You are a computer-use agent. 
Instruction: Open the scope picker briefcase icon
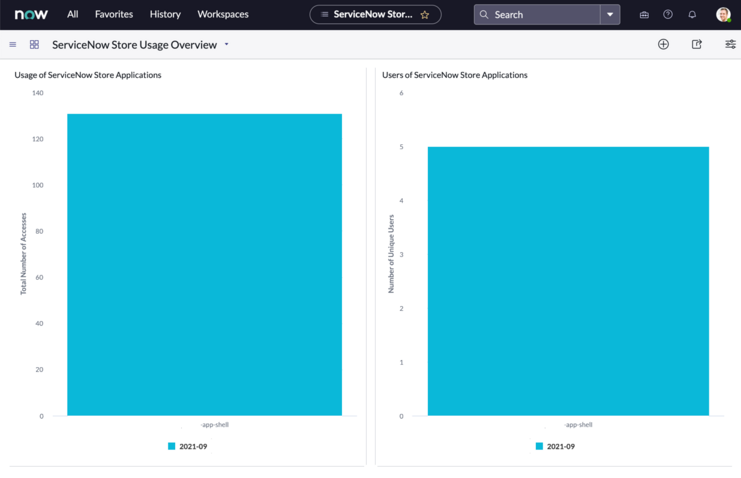click(x=644, y=15)
